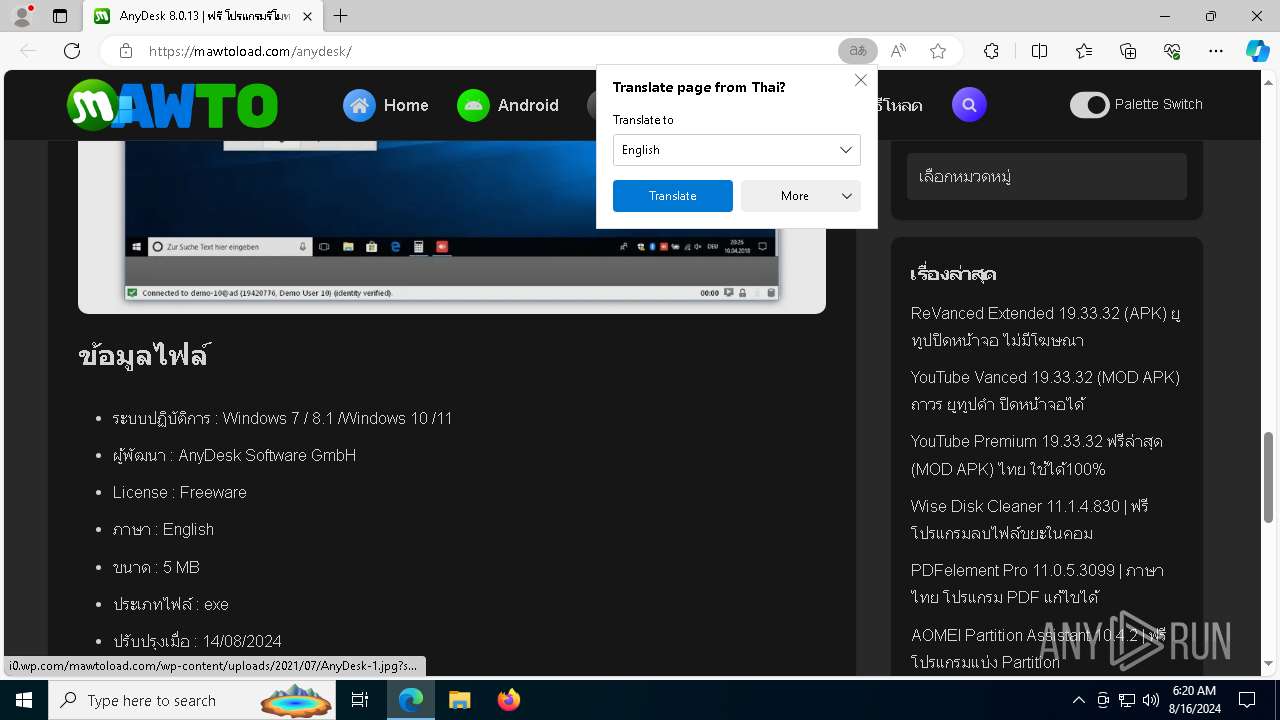Open YouTube Vanced 19.33.32 article link
The width and height of the screenshot is (1280, 720).
point(1045,391)
